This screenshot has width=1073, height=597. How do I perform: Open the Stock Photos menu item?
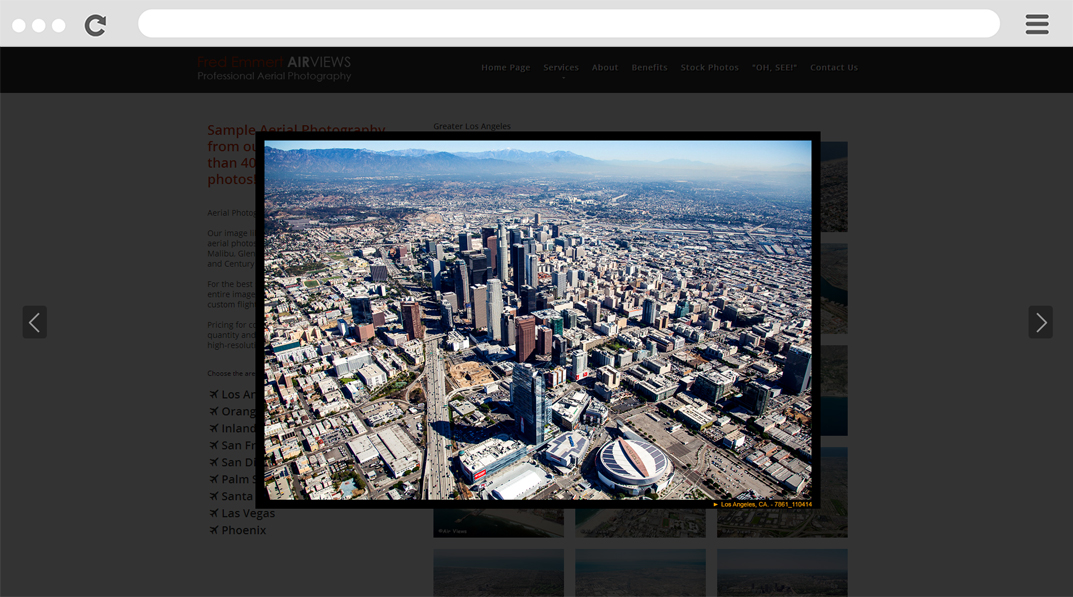[709, 68]
